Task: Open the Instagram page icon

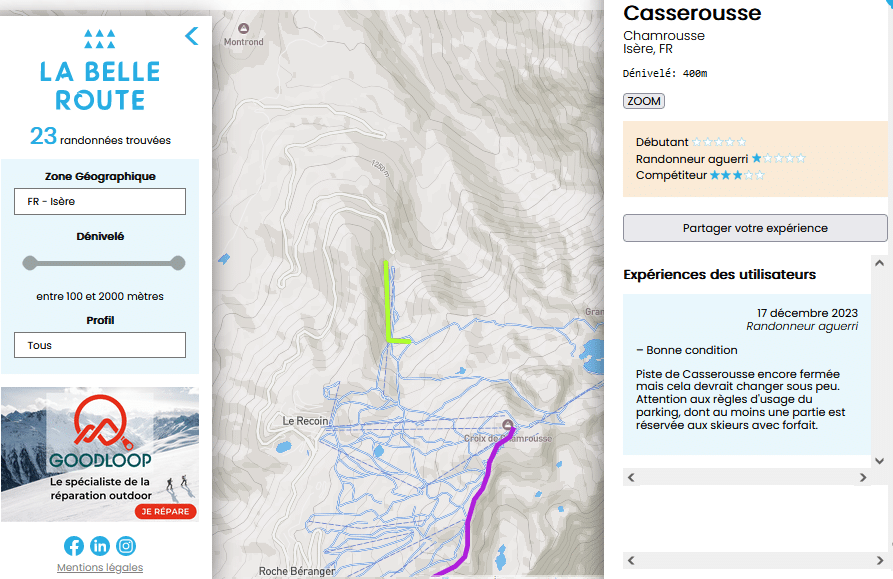Action: coord(126,546)
